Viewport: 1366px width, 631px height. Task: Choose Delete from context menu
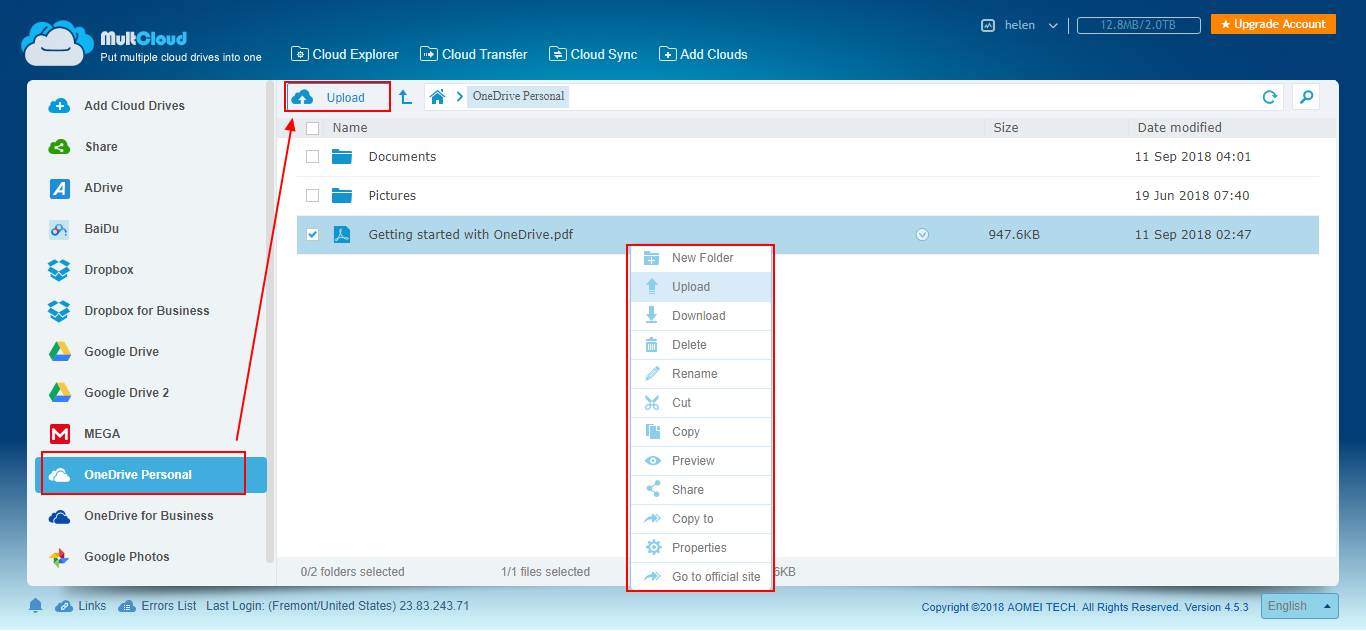[x=701, y=345]
